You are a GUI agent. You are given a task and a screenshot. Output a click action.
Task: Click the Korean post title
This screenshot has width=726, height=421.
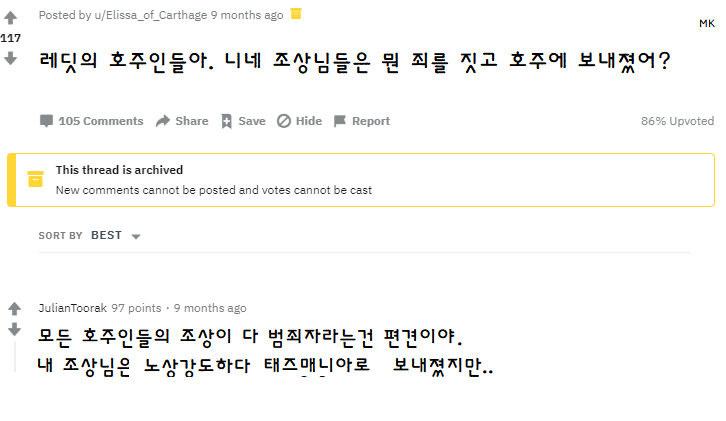click(x=355, y=62)
